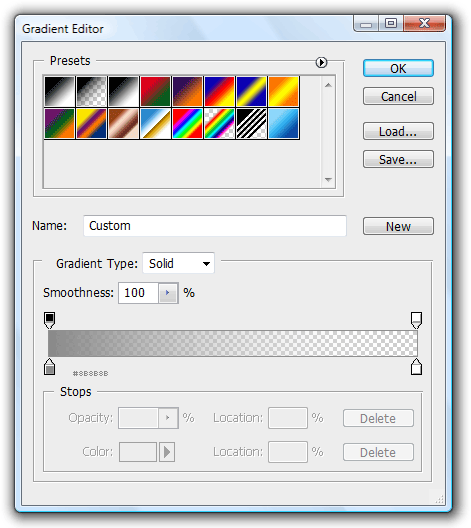The height and width of the screenshot is (528, 471).
Task: Click the OK button
Action: click(398, 68)
